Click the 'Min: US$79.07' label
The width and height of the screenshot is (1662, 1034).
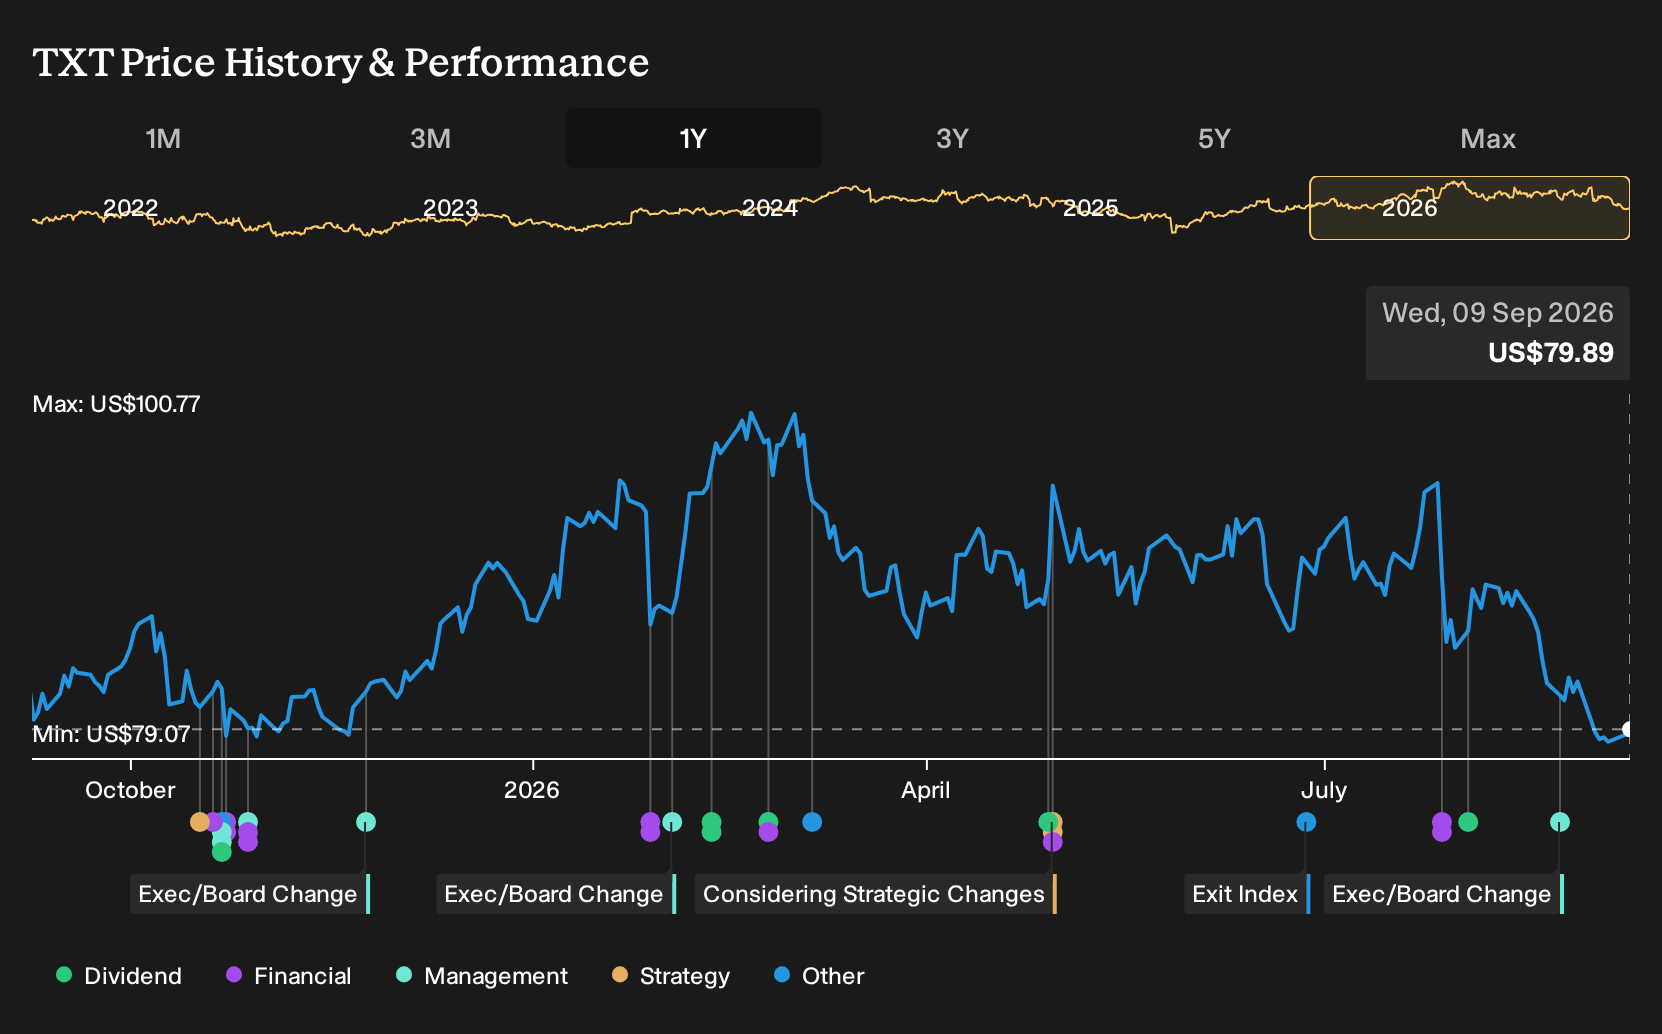(111, 734)
